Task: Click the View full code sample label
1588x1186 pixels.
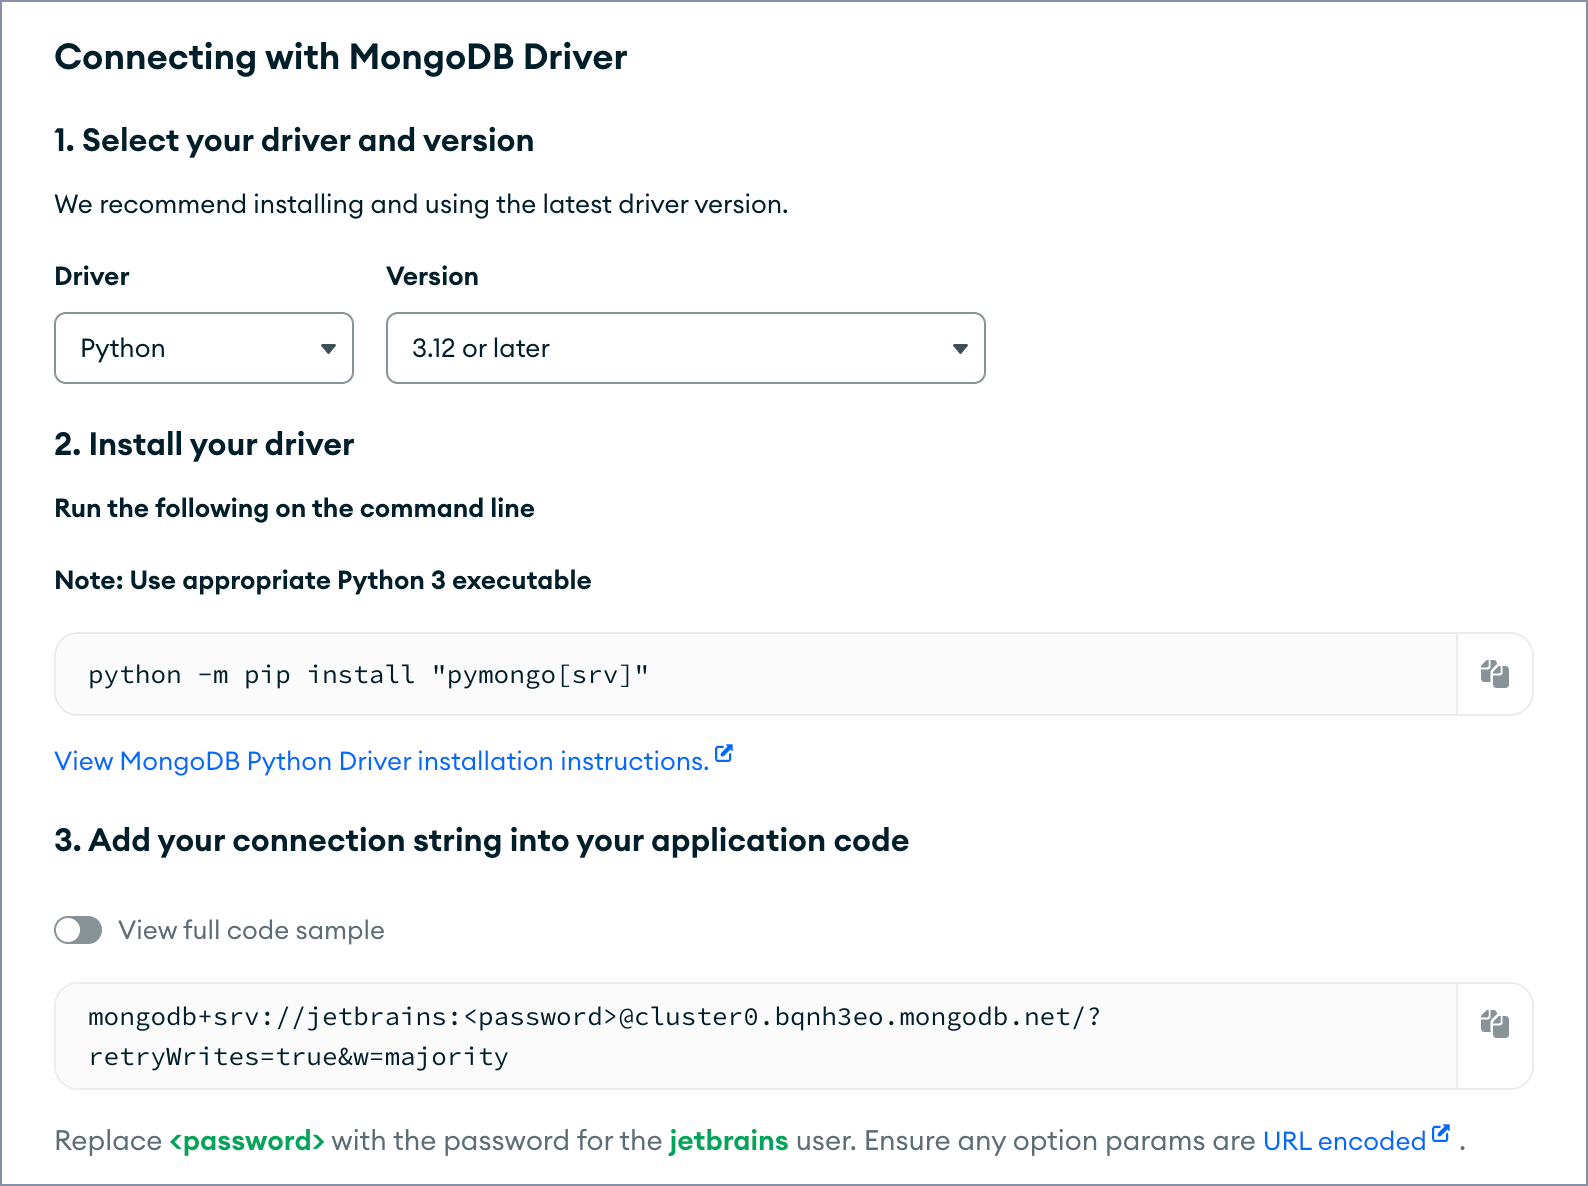Action: point(251,930)
